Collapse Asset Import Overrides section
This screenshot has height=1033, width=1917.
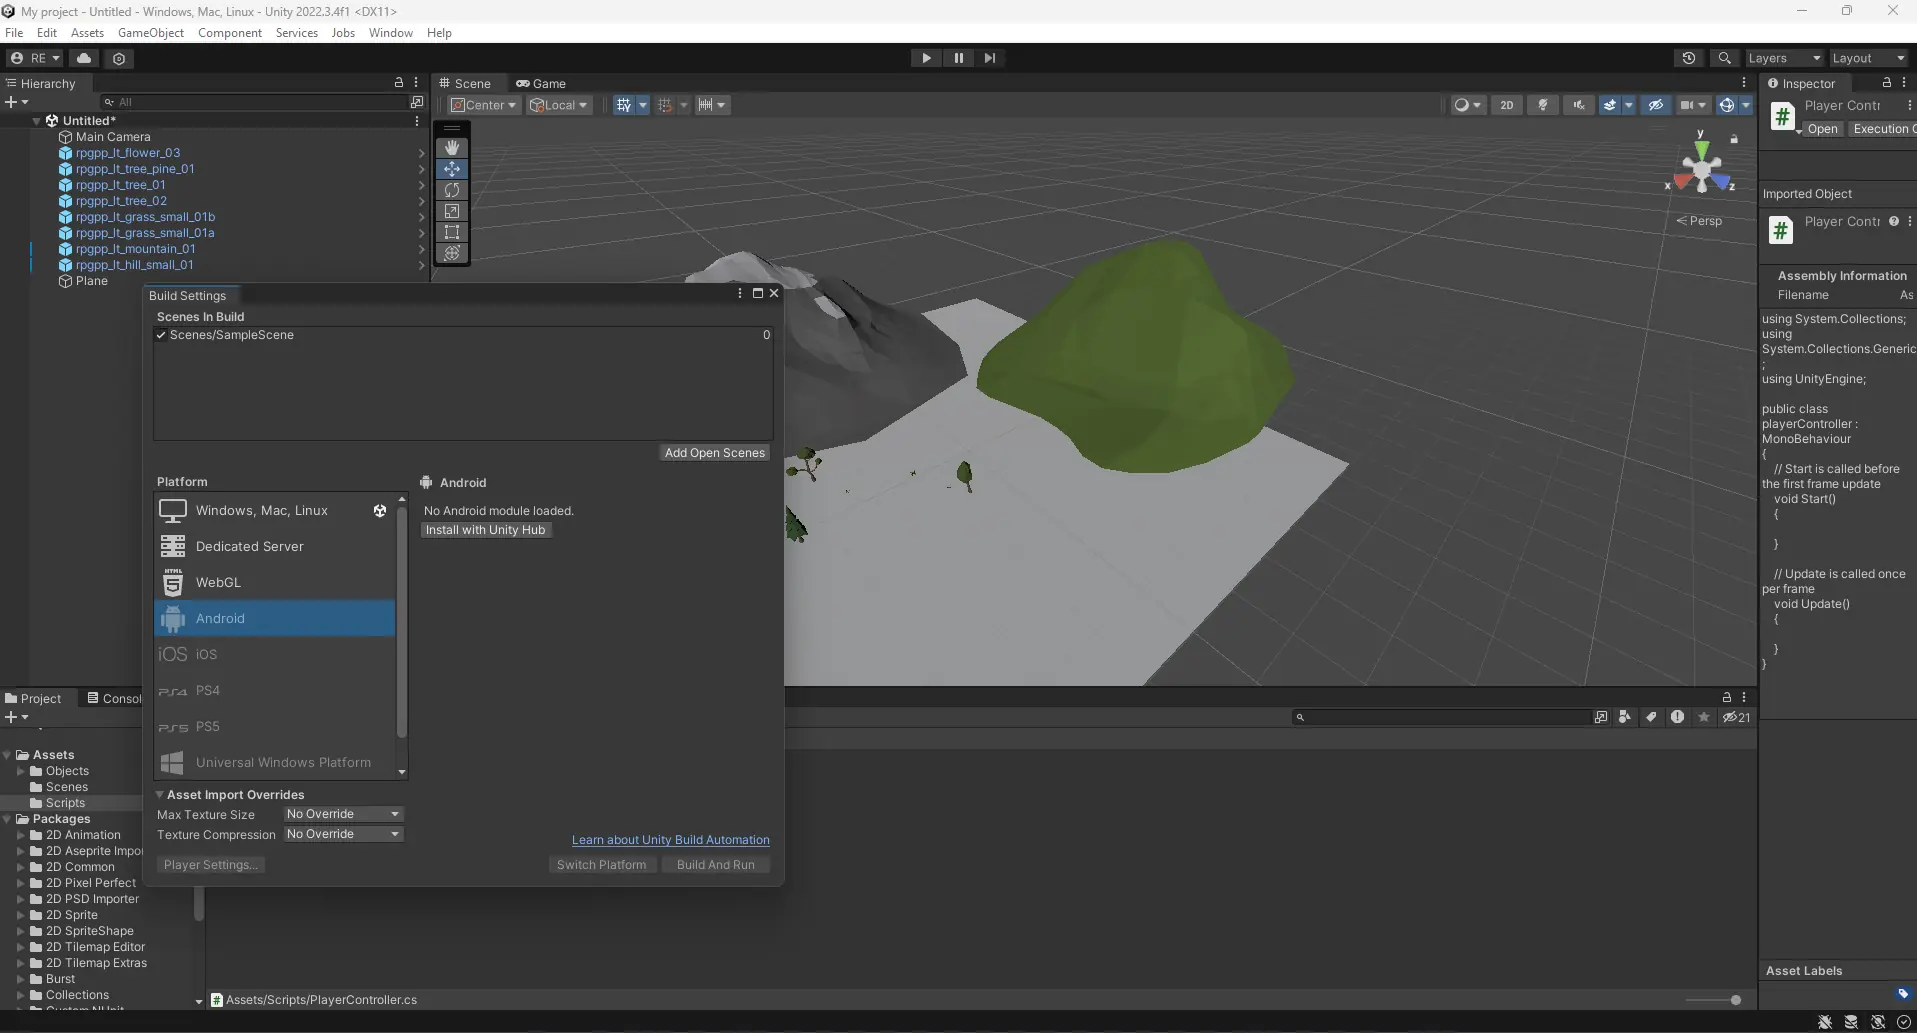(x=159, y=794)
